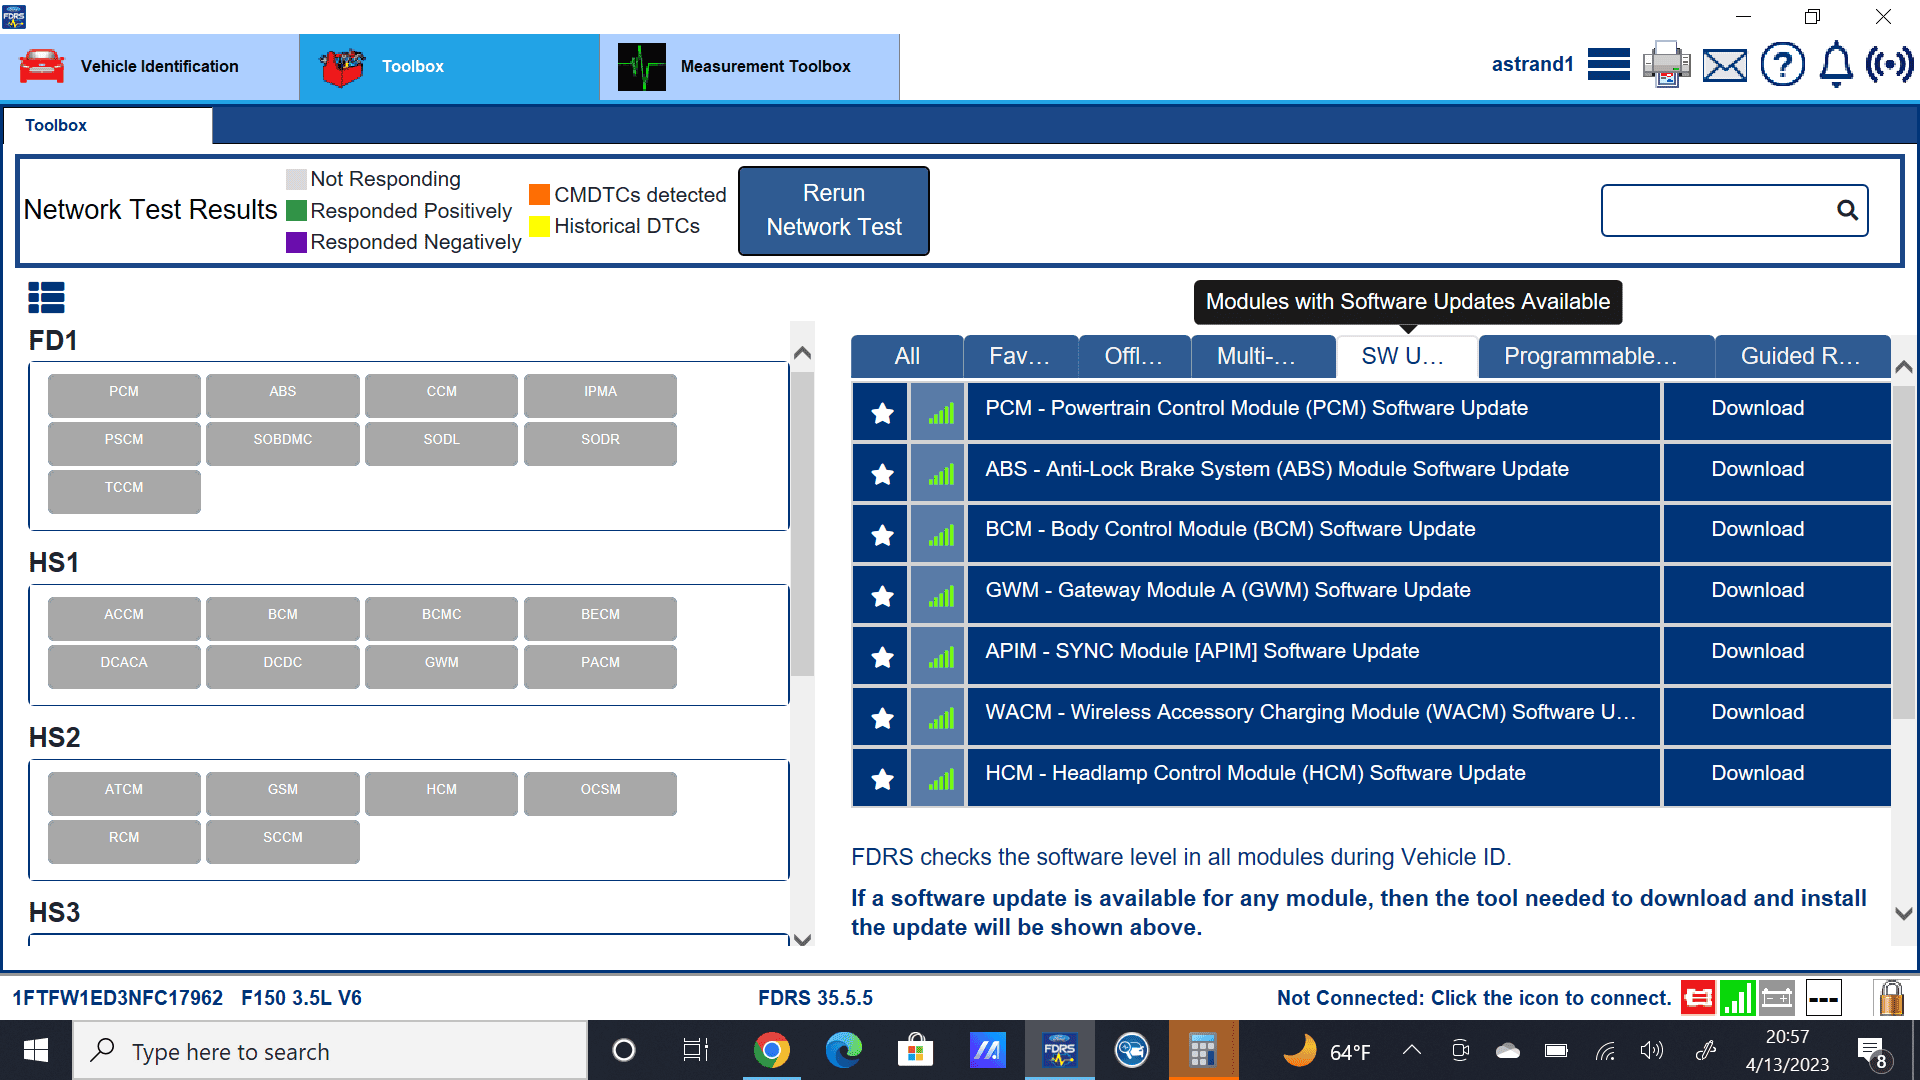Click the toolbox search input field
This screenshot has width=1920, height=1080.
tap(1715, 210)
